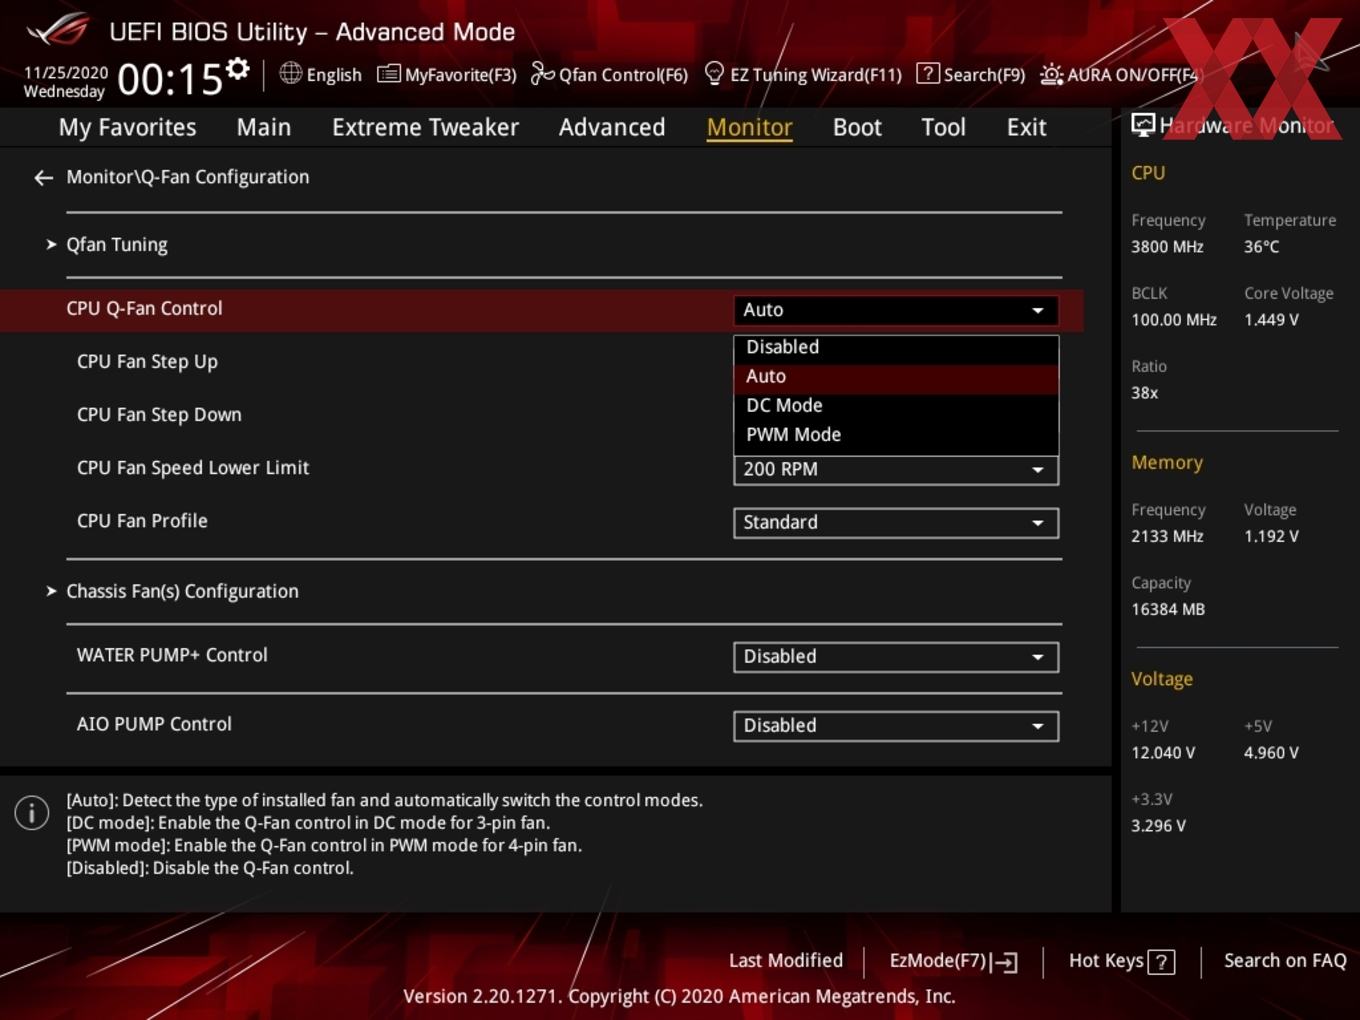Click the 00:15 clock display
This screenshot has width=1360, height=1020.
pos(170,79)
